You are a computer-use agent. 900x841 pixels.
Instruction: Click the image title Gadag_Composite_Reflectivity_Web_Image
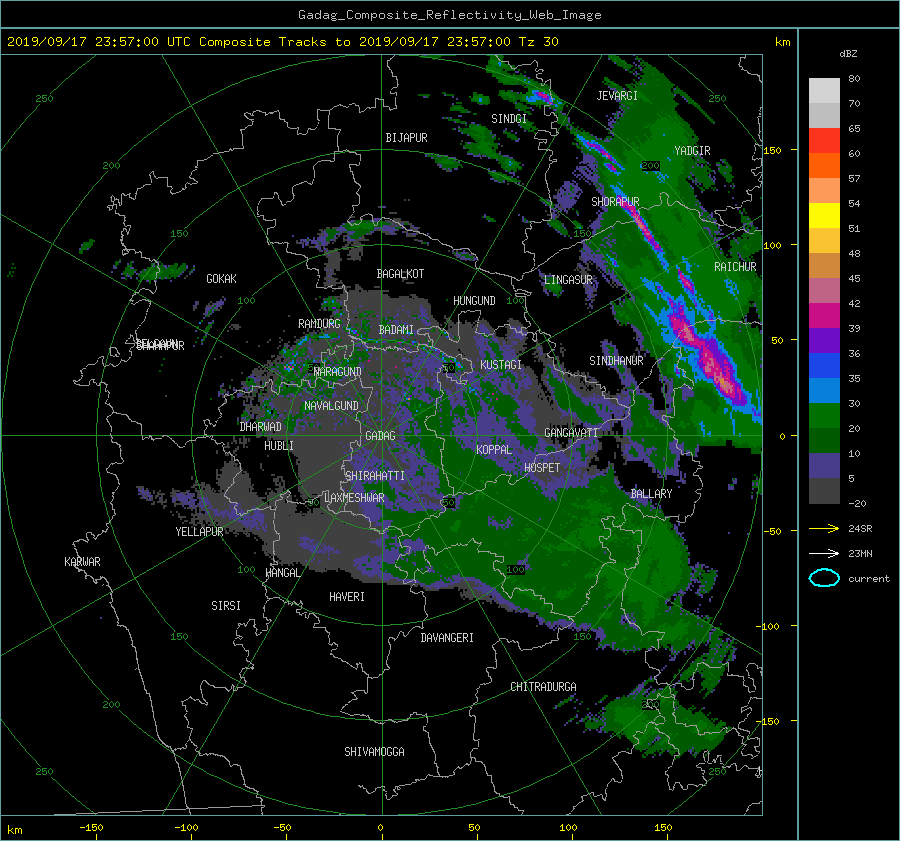click(x=449, y=15)
